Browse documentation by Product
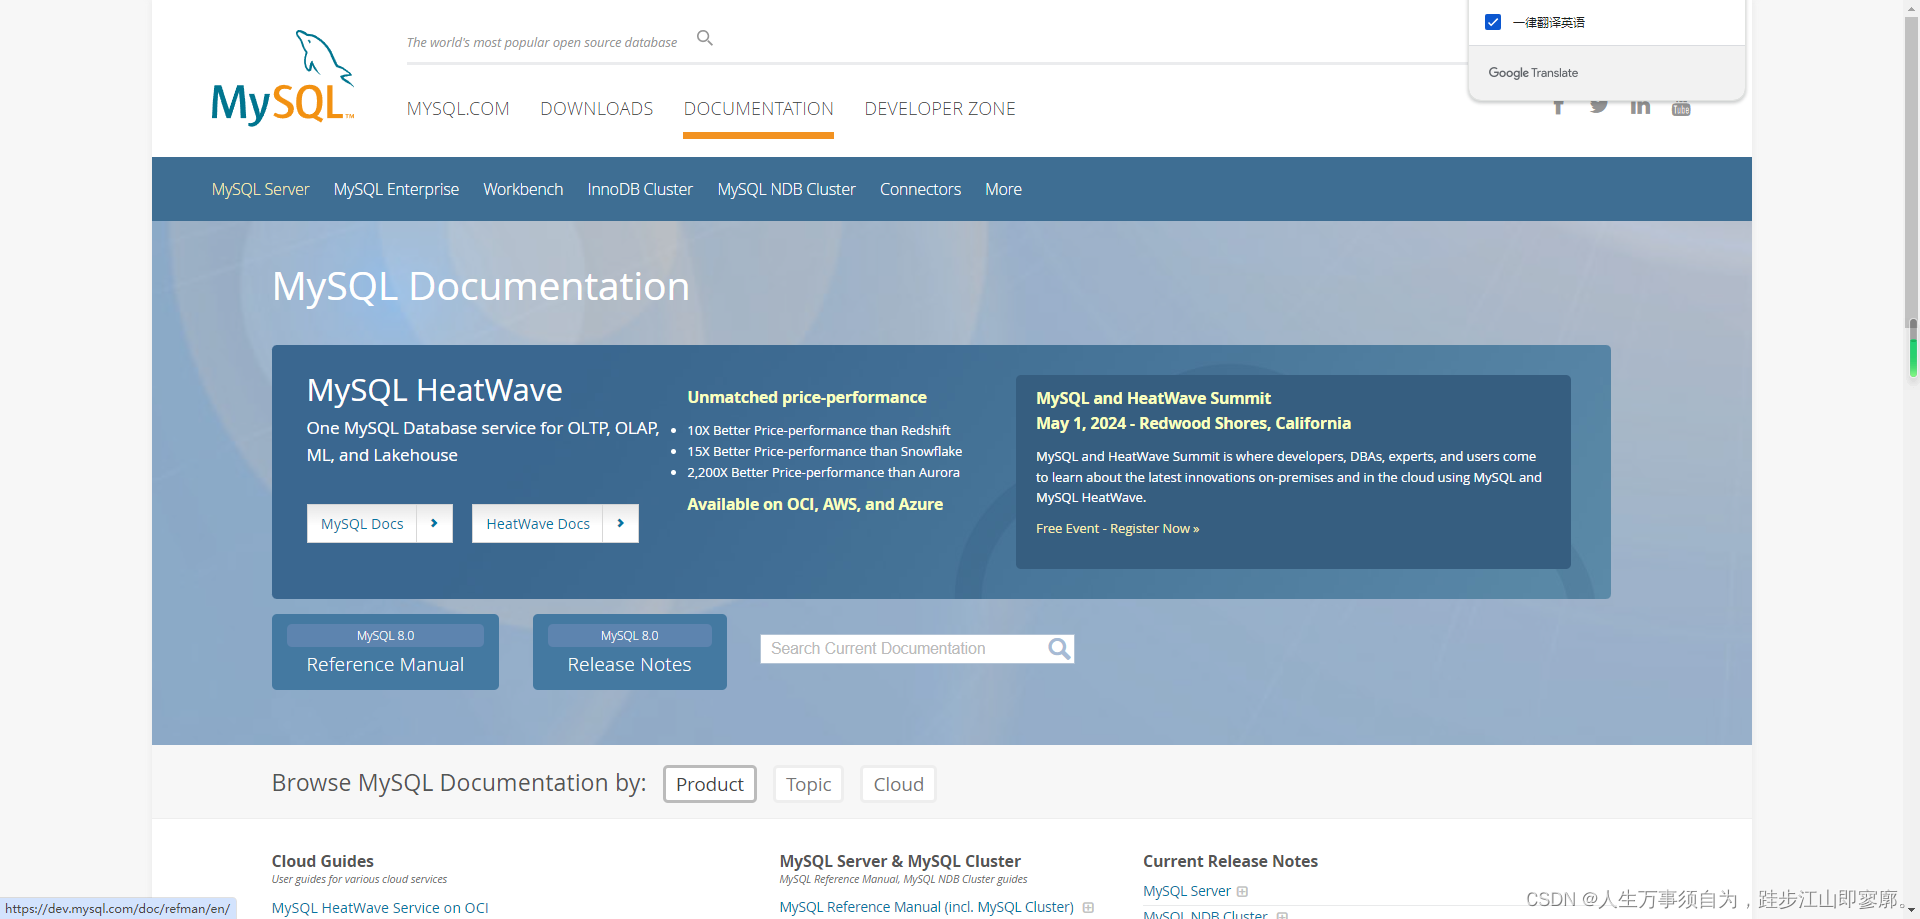The image size is (1920, 919). point(710,784)
